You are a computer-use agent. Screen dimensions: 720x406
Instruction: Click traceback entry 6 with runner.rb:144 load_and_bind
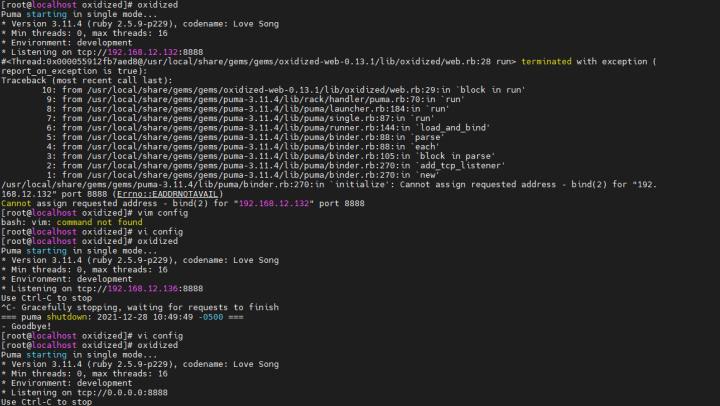point(268,128)
